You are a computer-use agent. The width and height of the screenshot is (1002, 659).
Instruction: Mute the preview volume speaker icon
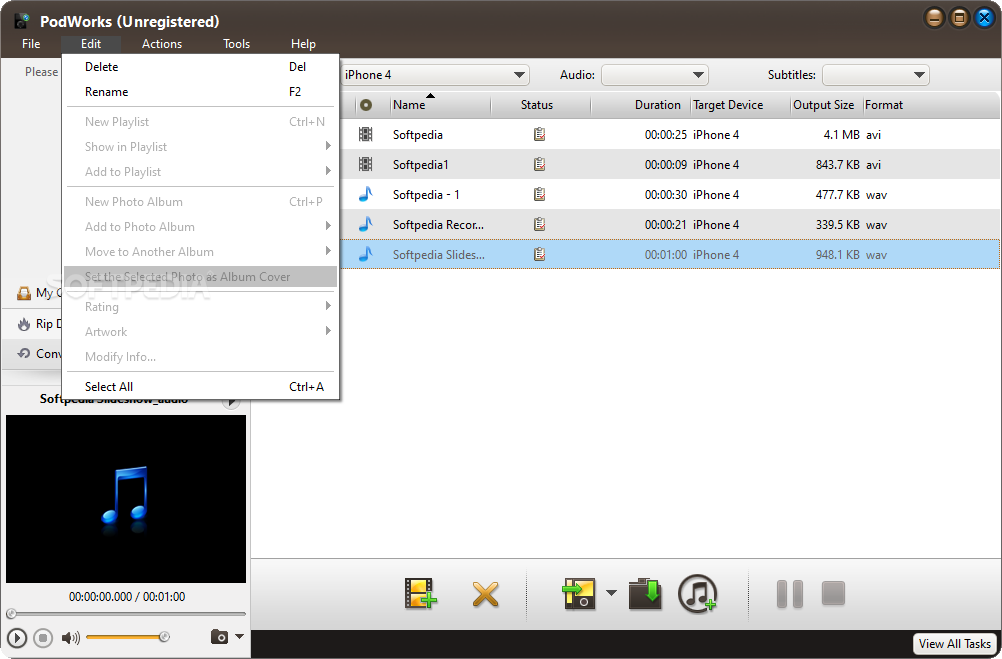[70, 637]
